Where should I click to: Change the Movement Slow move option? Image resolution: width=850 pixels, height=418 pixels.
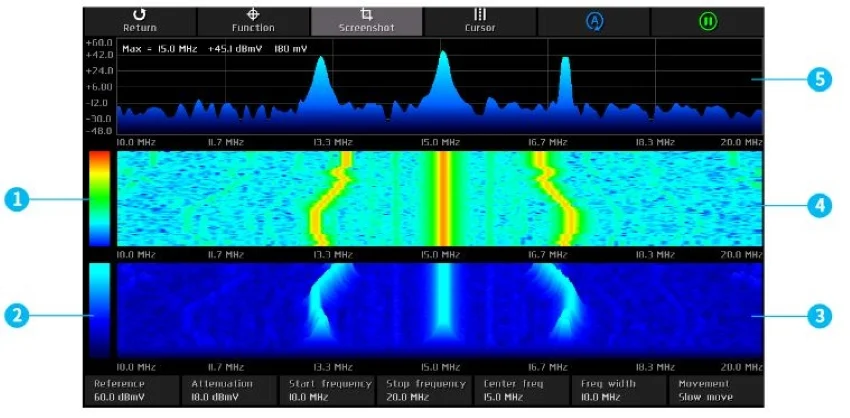pyautogui.click(x=714, y=390)
